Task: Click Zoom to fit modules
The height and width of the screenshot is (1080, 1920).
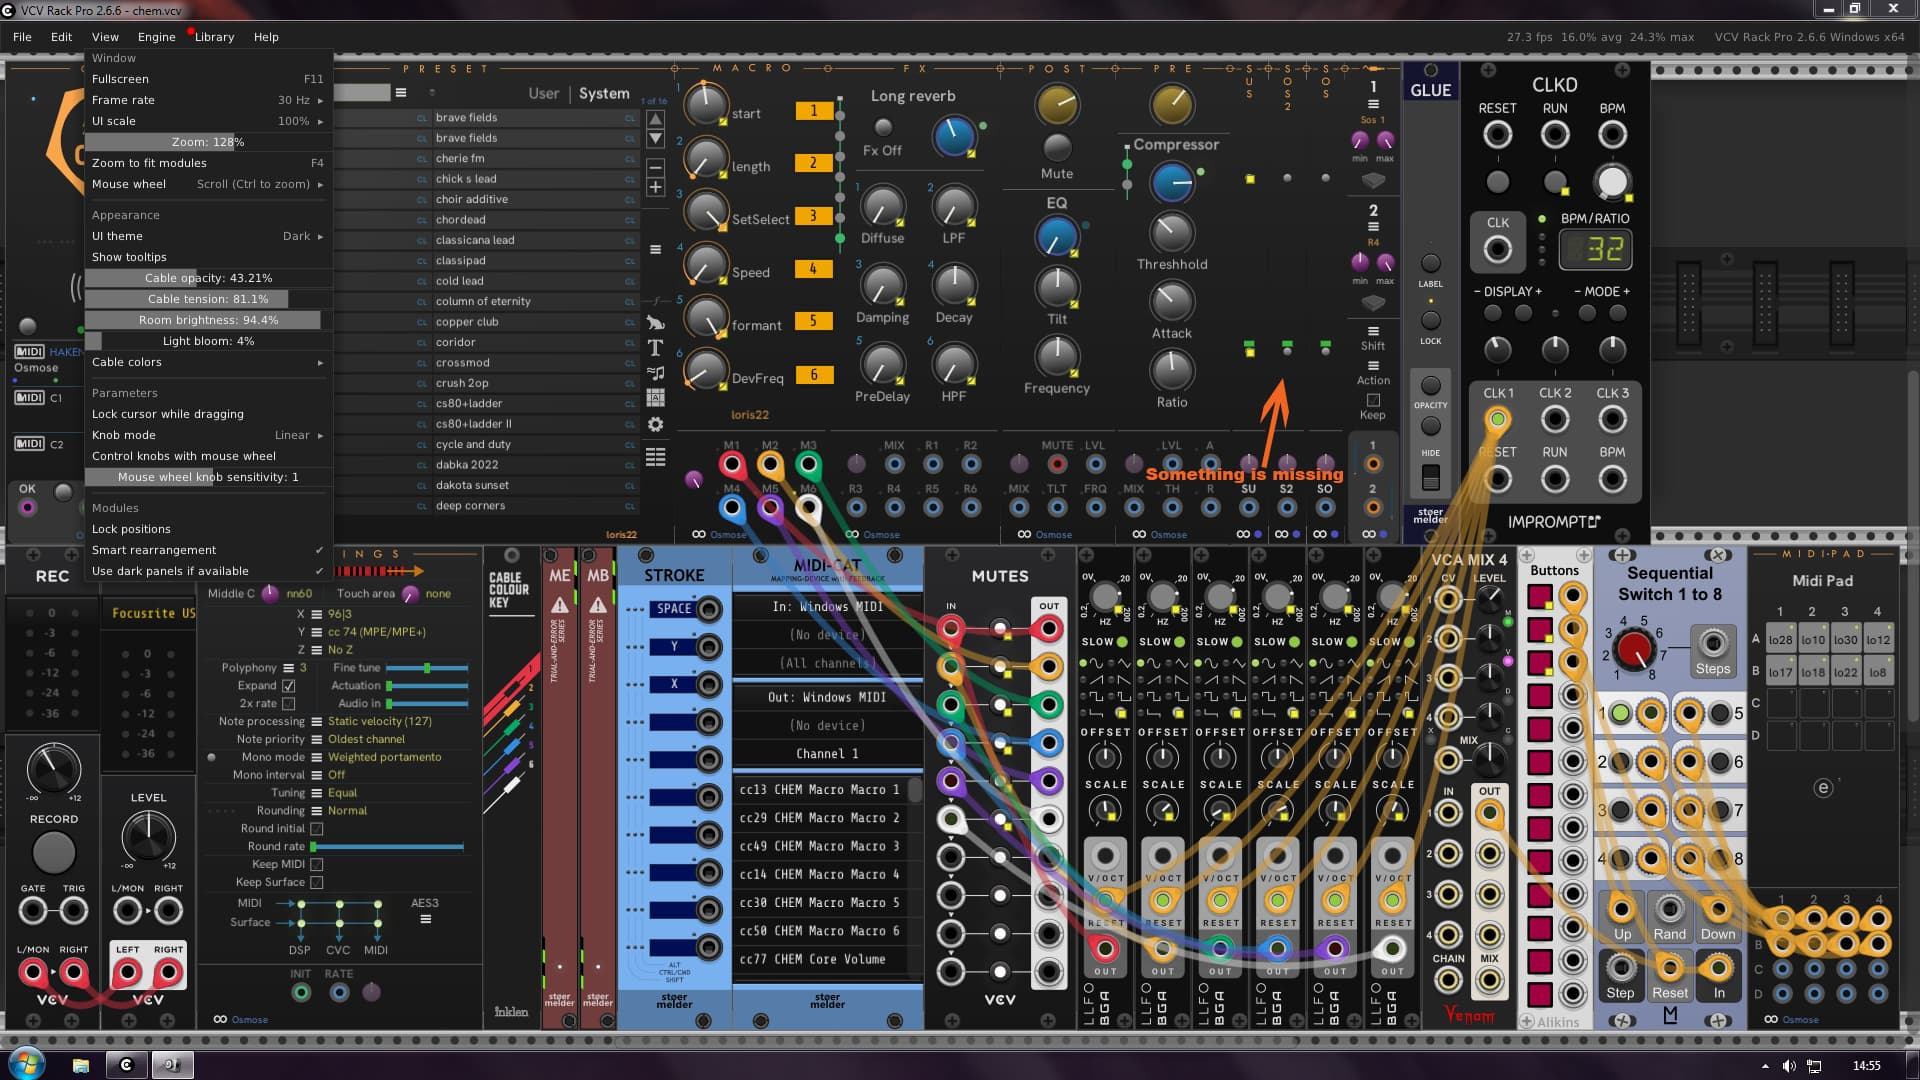Action: point(208,163)
